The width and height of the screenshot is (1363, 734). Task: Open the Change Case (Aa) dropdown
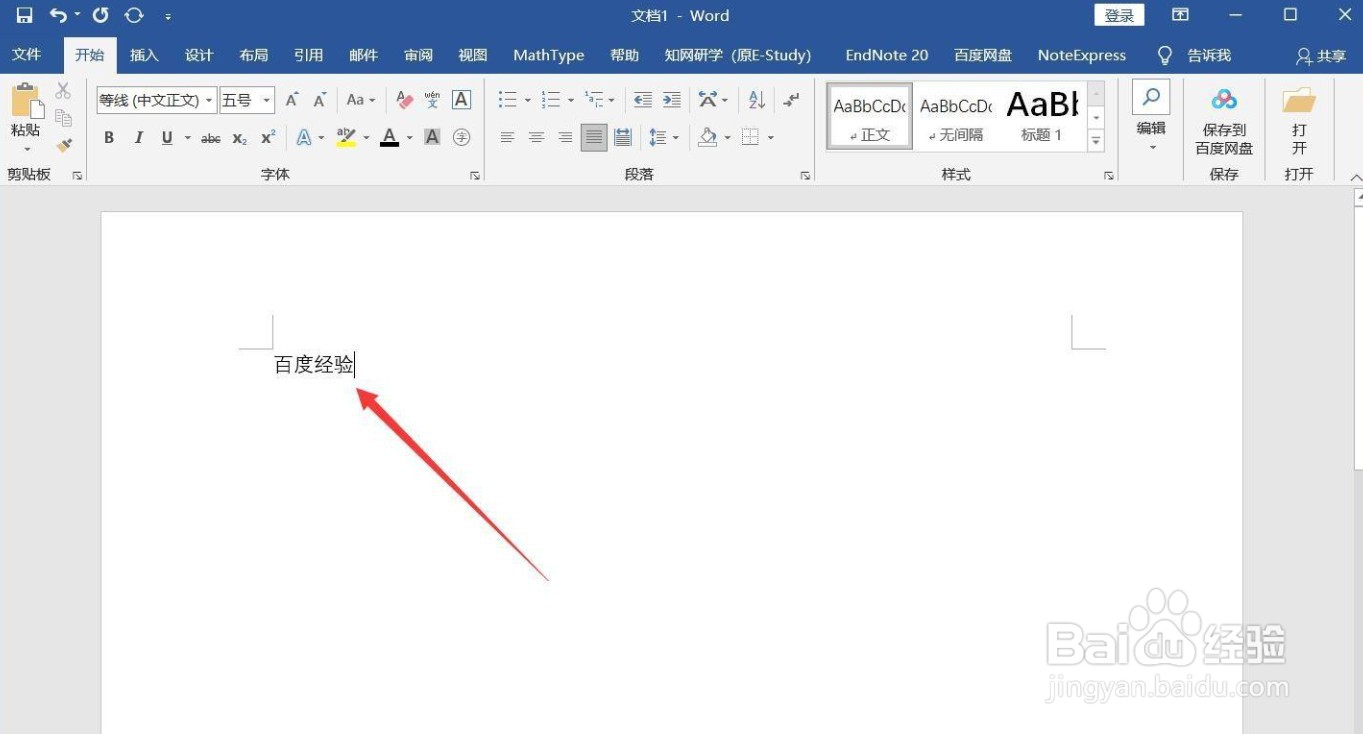click(x=361, y=100)
